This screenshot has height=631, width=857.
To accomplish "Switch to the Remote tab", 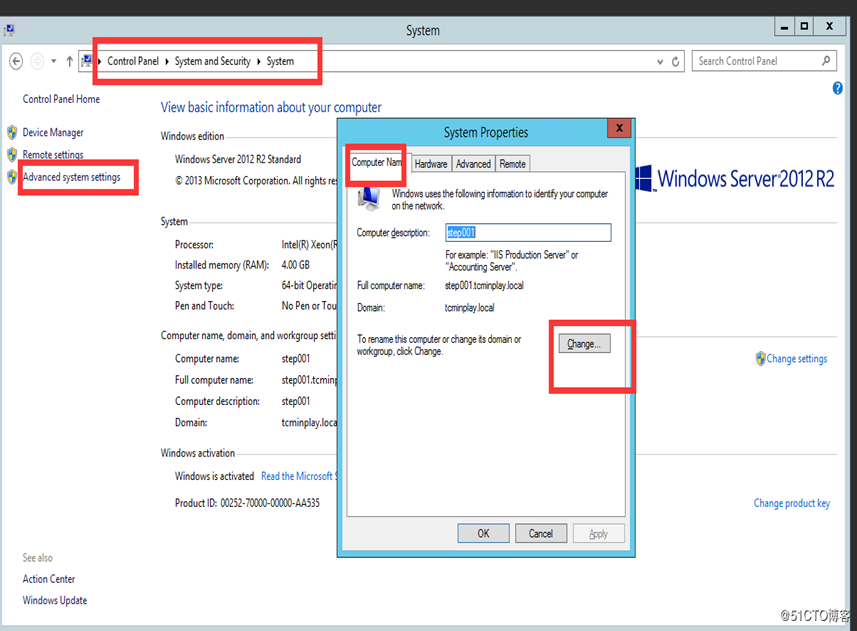I will (513, 164).
